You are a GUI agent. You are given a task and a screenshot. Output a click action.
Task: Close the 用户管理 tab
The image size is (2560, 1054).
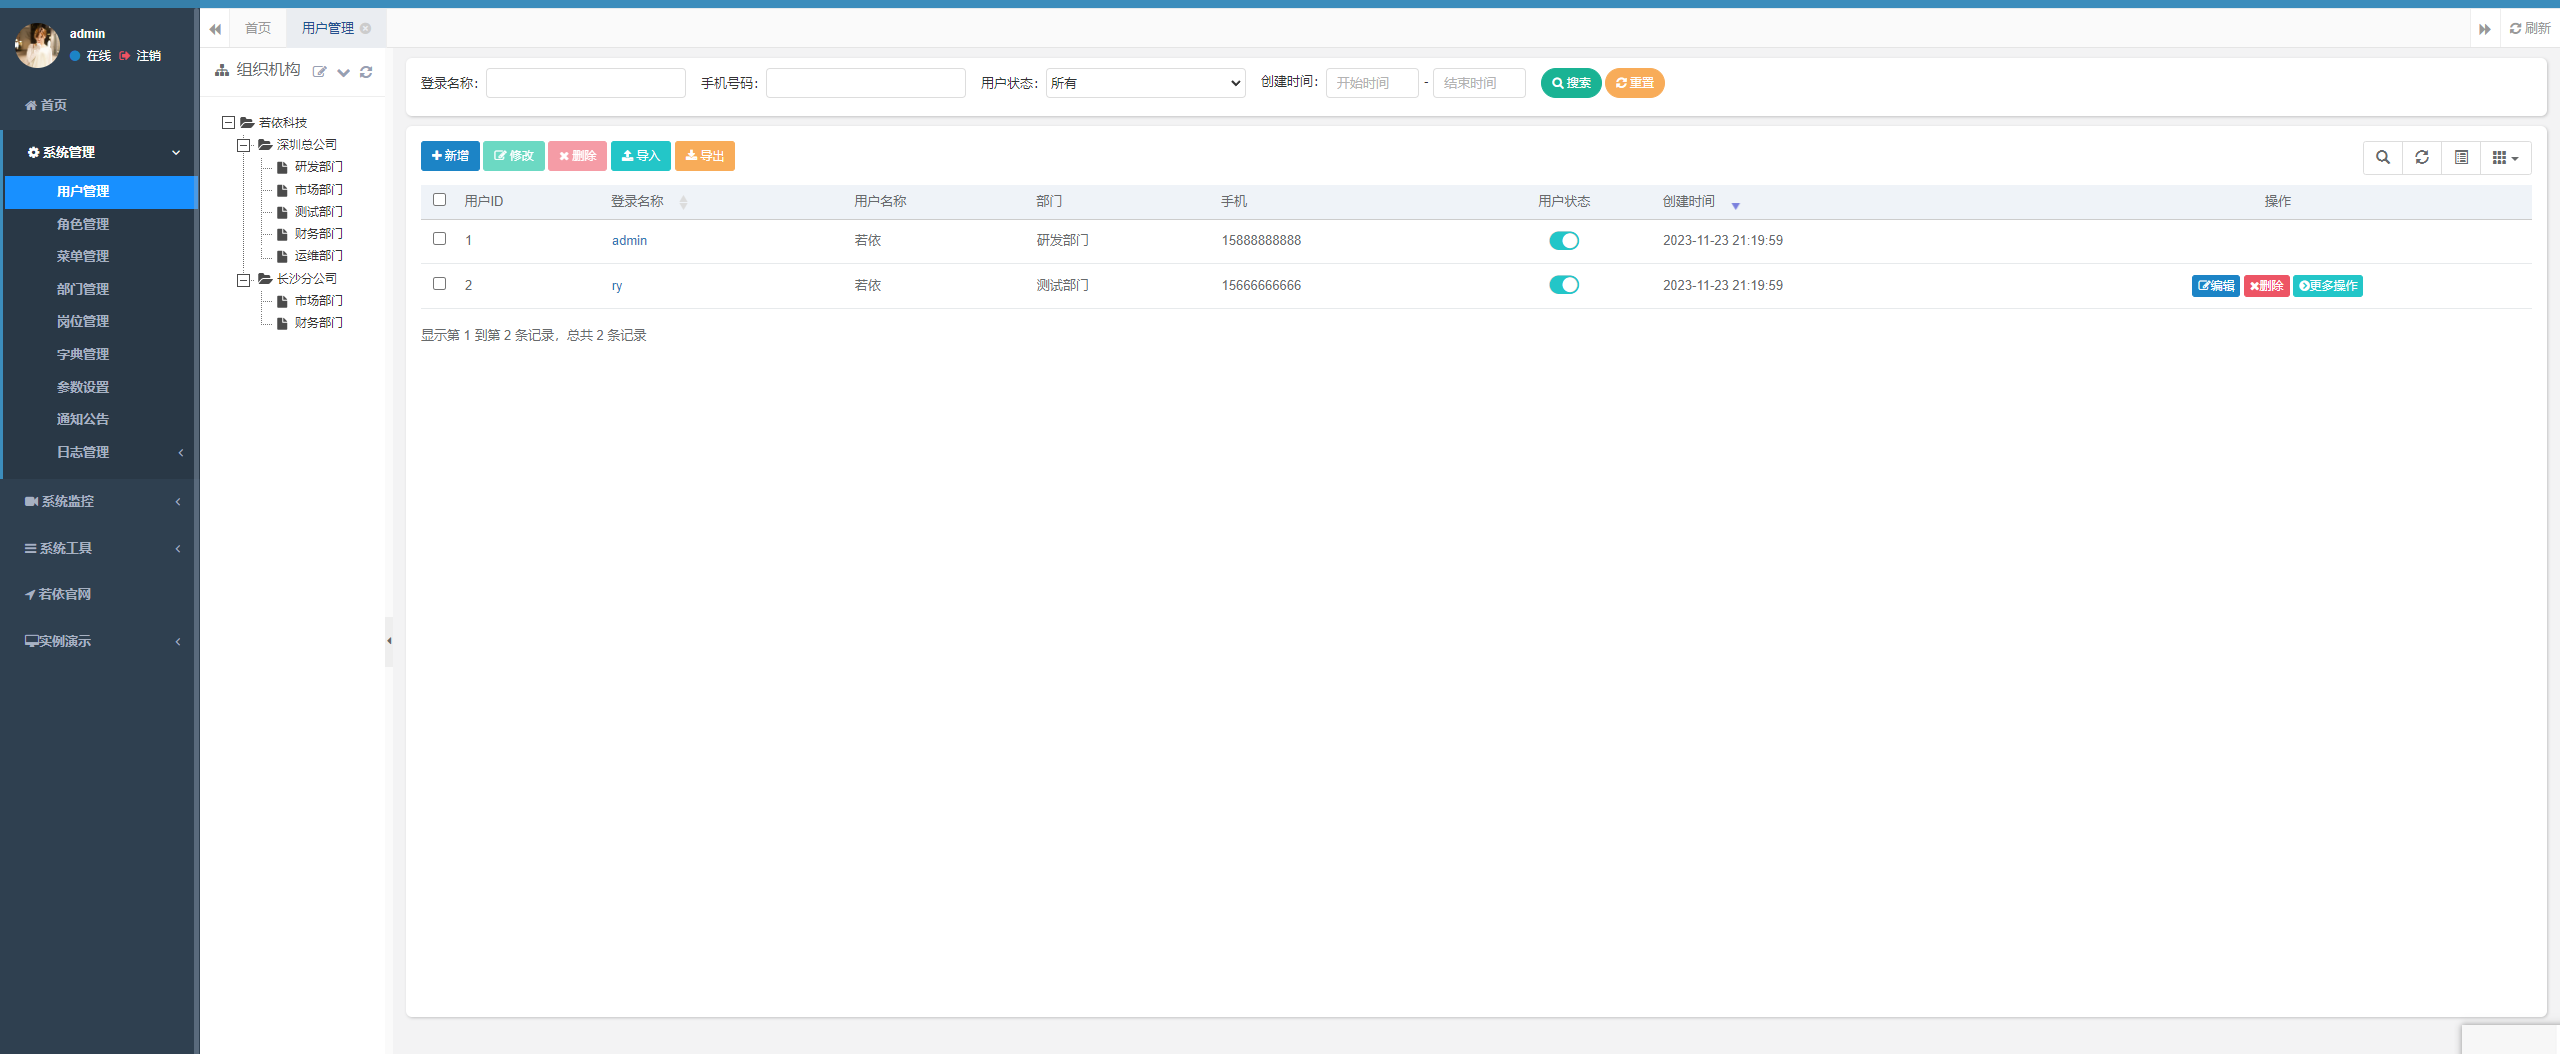click(366, 28)
